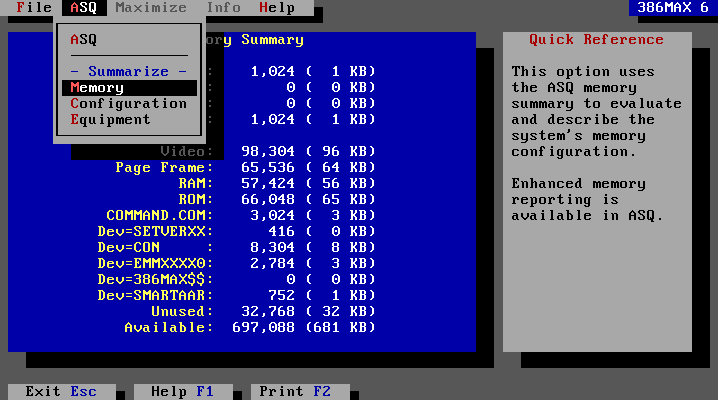Open the Help menu
718x400 pixels.
[x=277, y=8]
